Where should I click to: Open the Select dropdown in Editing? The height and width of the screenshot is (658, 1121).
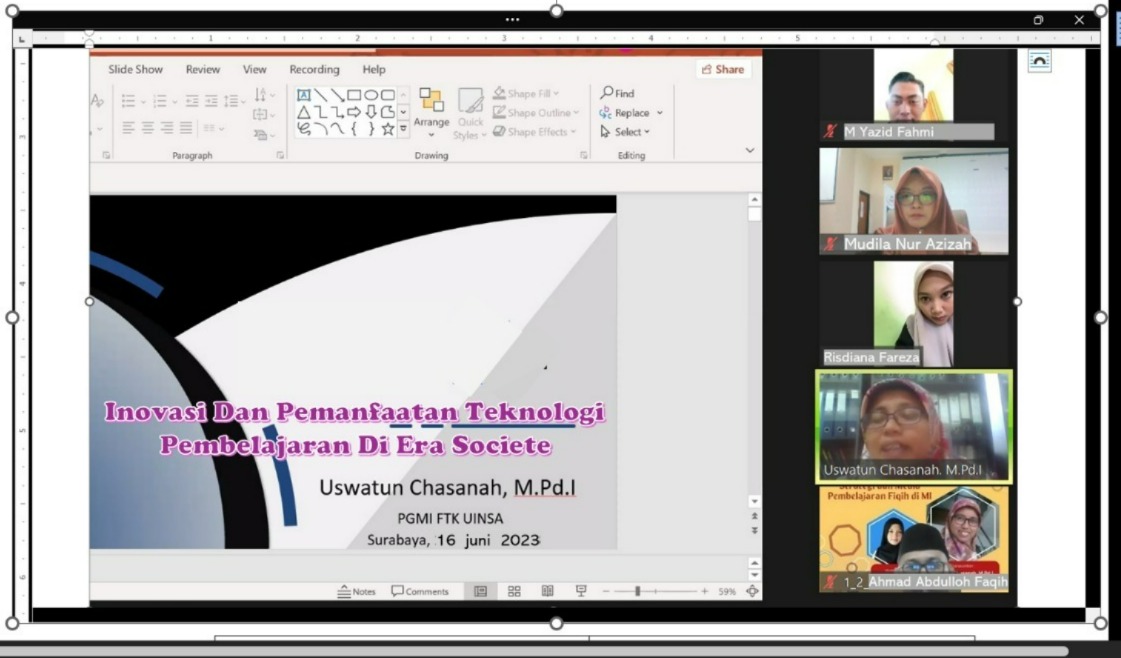tap(626, 132)
